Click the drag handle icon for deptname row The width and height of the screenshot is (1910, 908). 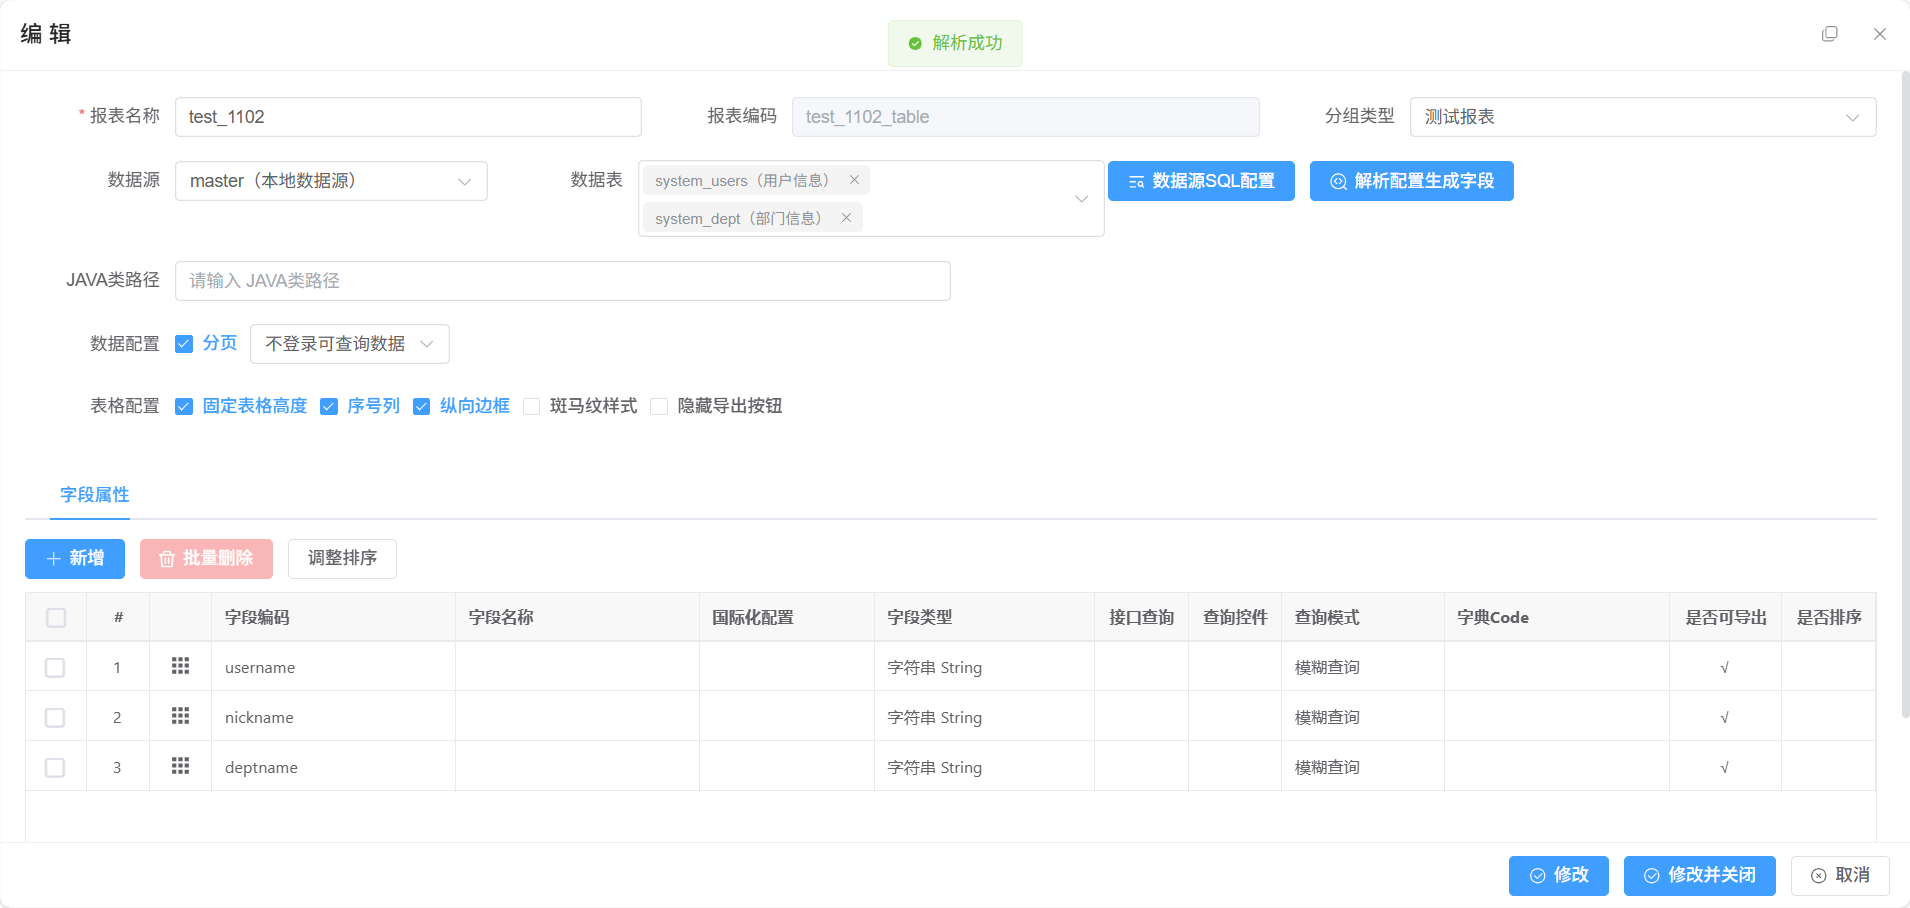180,766
